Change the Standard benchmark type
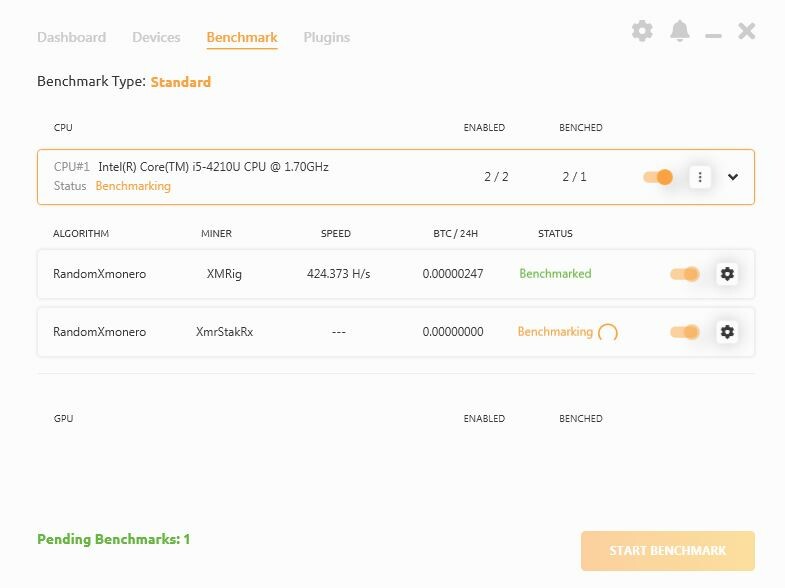Viewport: 785px width, 588px height. [x=181, y=82]
